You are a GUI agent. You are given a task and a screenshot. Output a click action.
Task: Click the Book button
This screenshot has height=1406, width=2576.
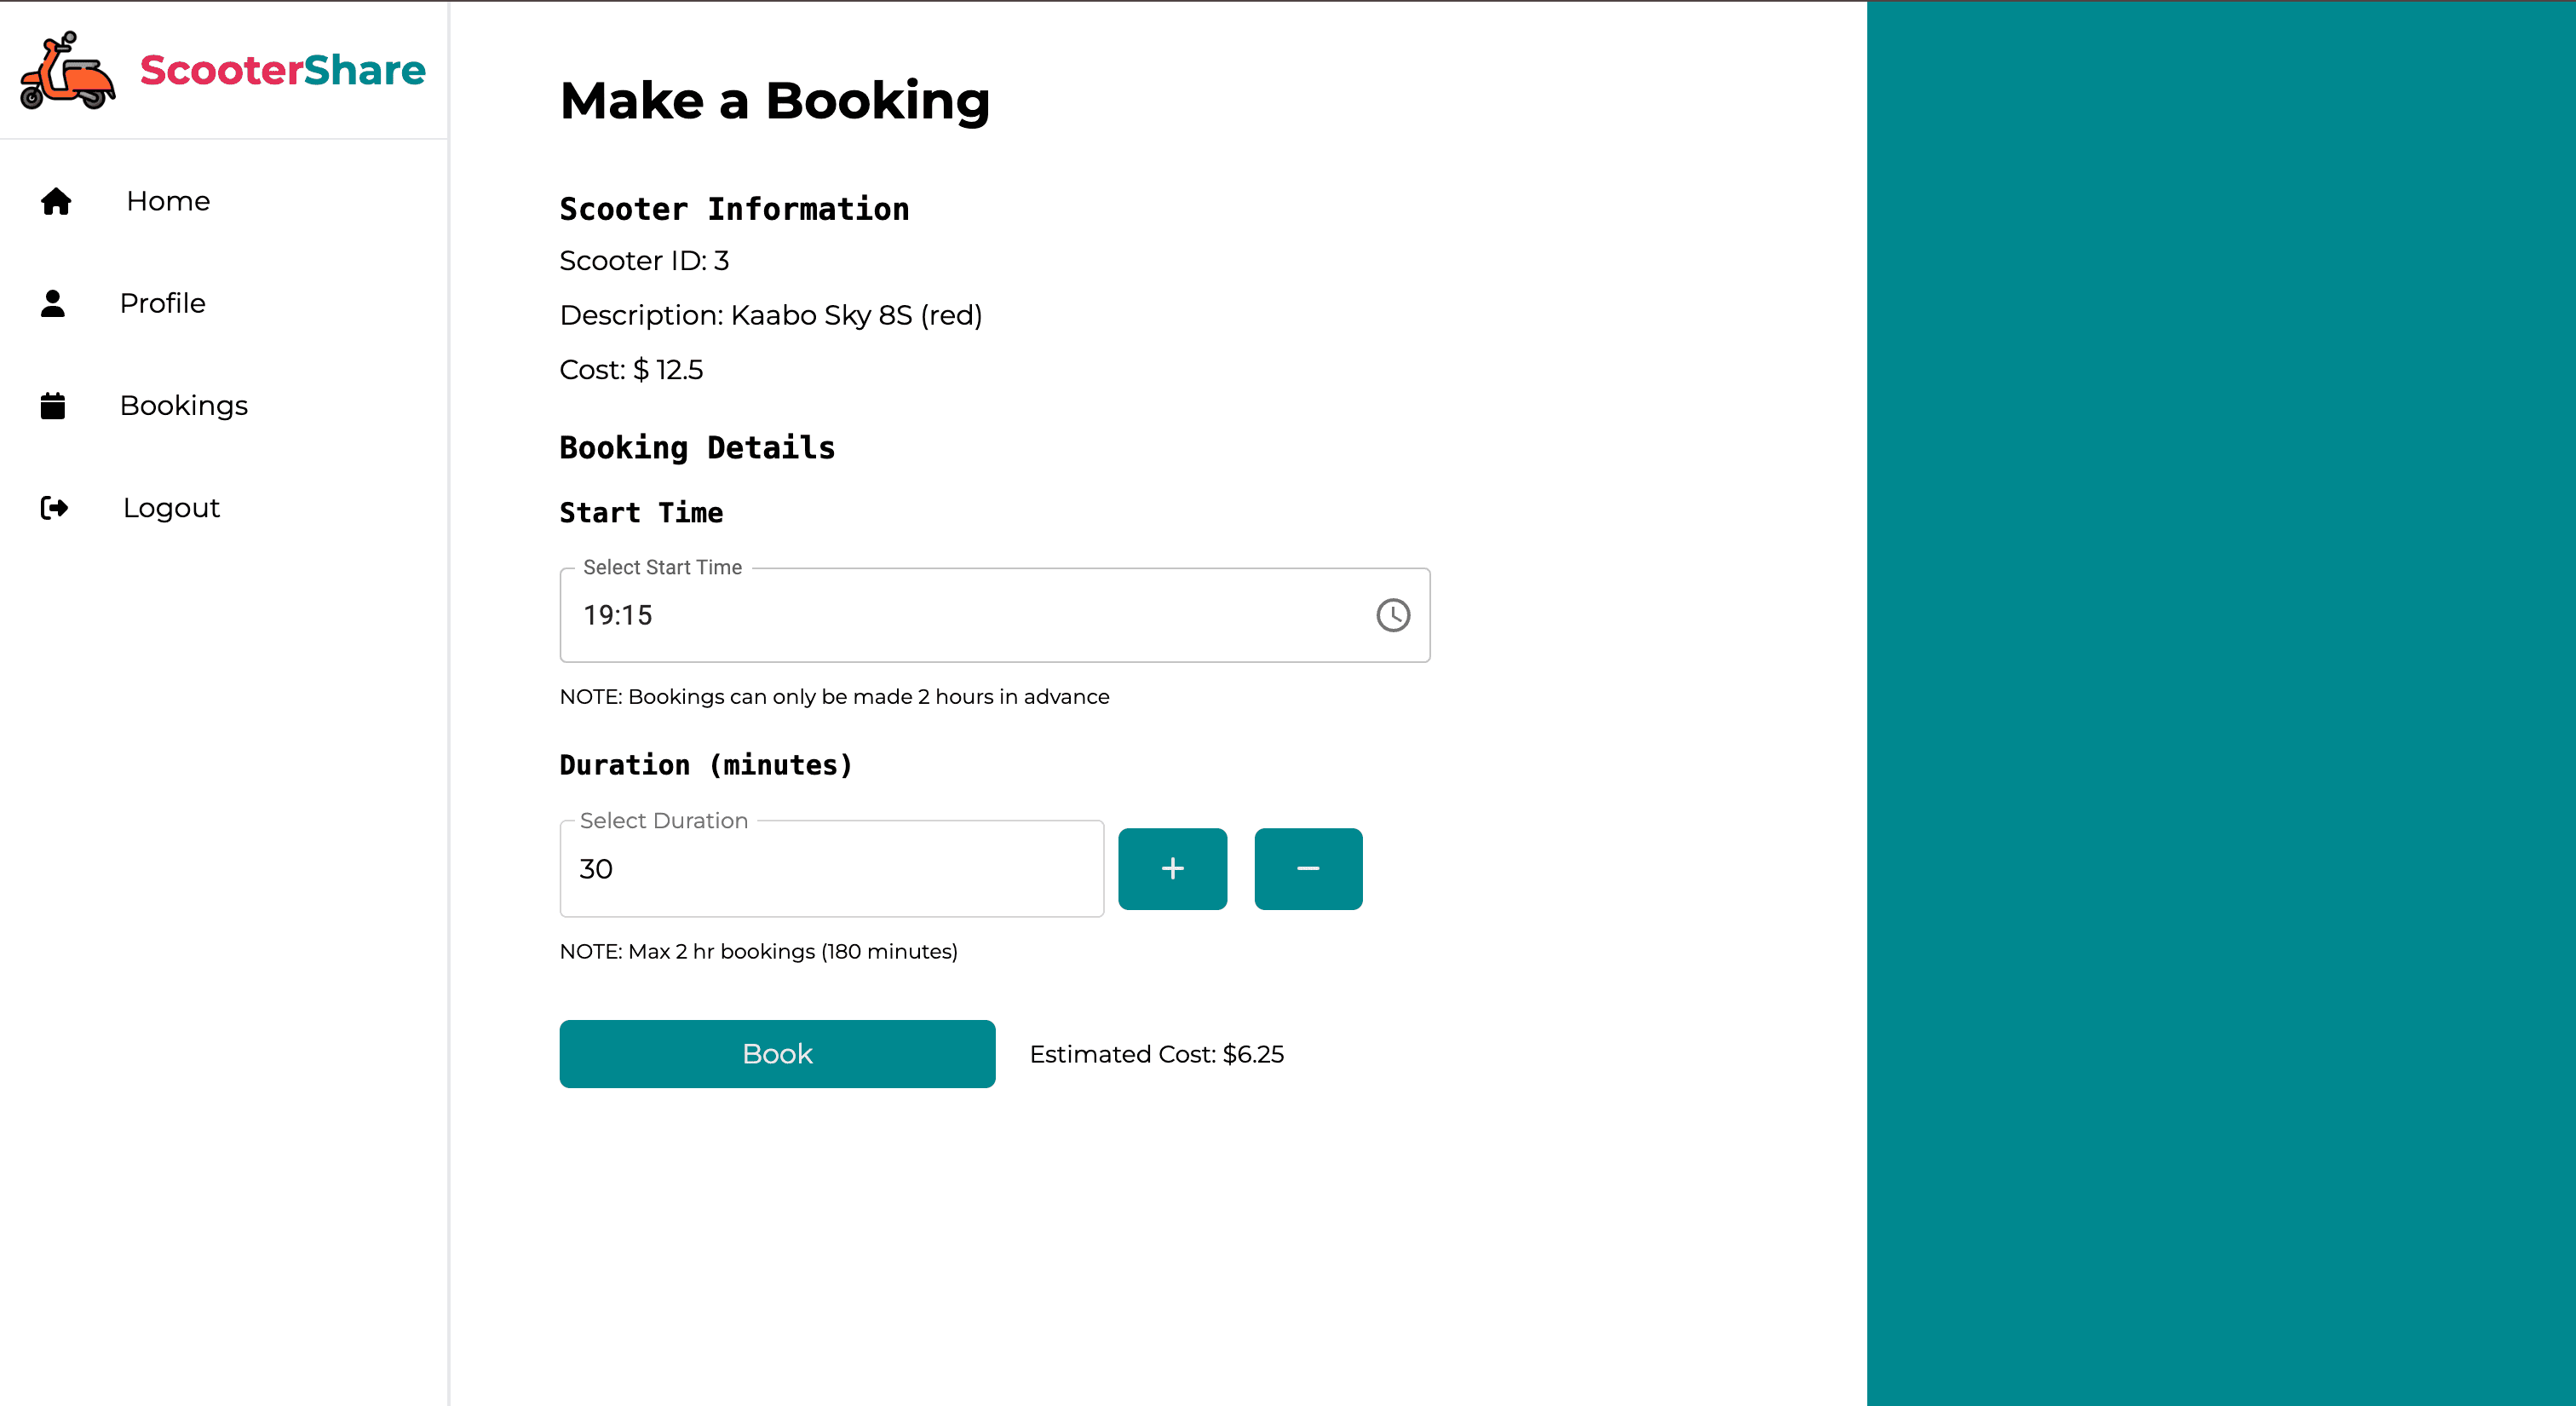pyautogui.click(x=777, y=1054)
